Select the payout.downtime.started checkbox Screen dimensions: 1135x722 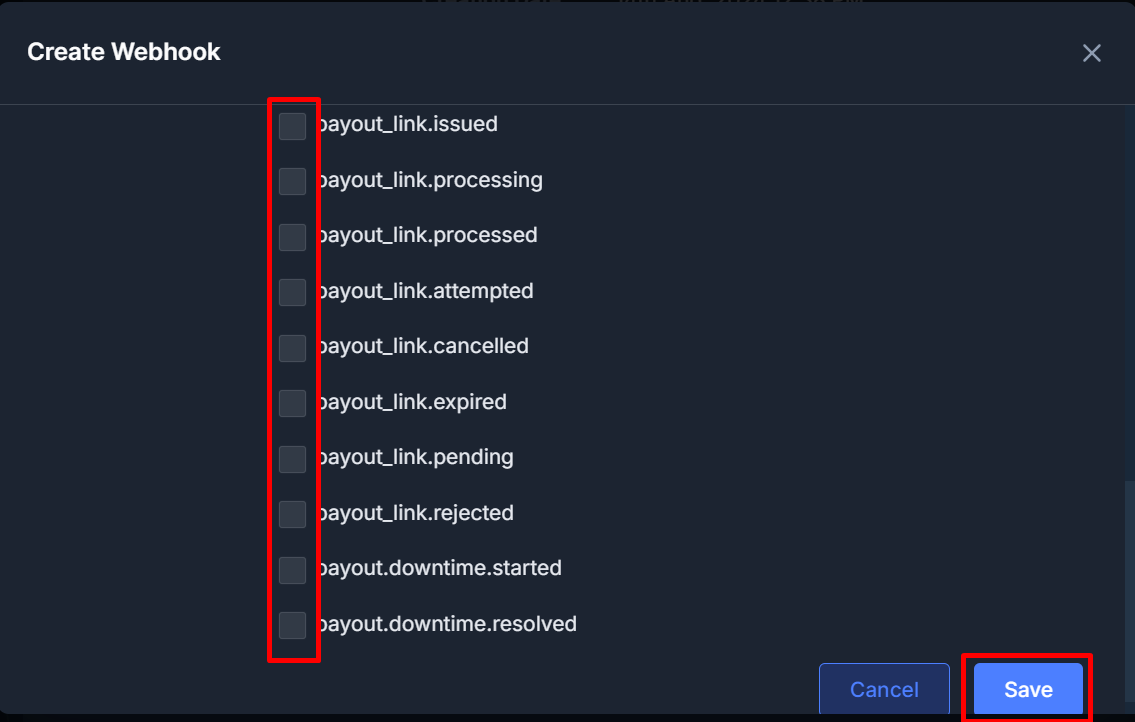292,570
